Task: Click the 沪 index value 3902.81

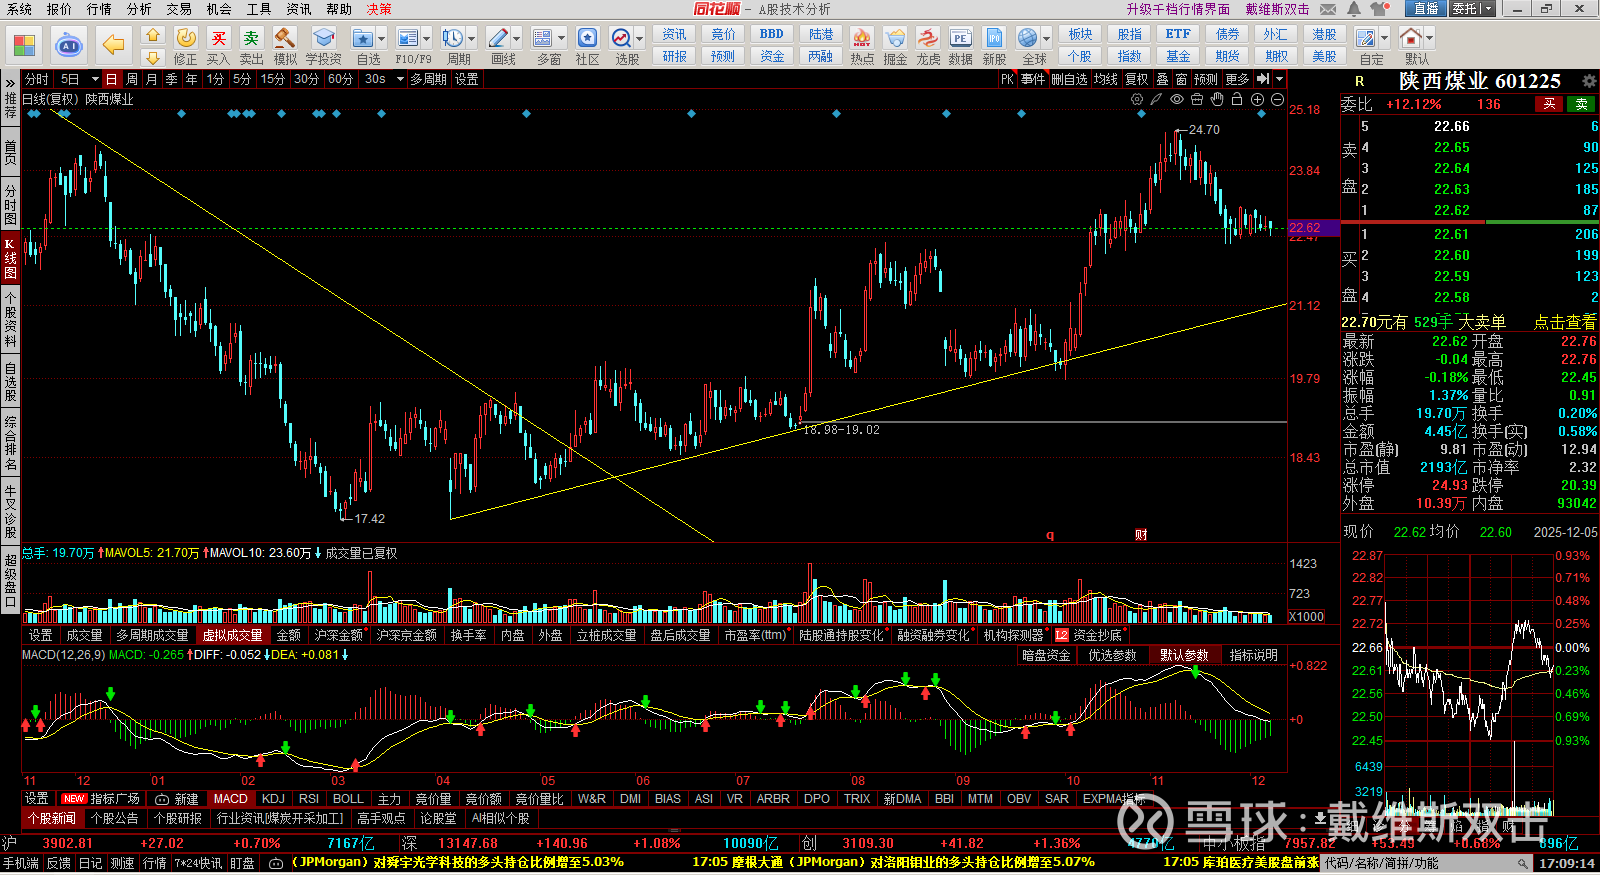Action: point(68,843)
